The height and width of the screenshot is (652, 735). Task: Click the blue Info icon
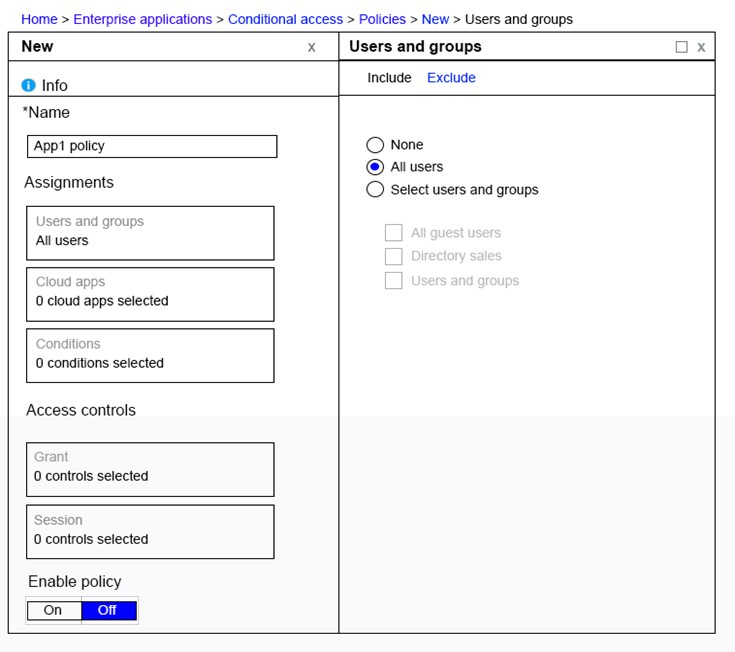(x=28, y=85)
